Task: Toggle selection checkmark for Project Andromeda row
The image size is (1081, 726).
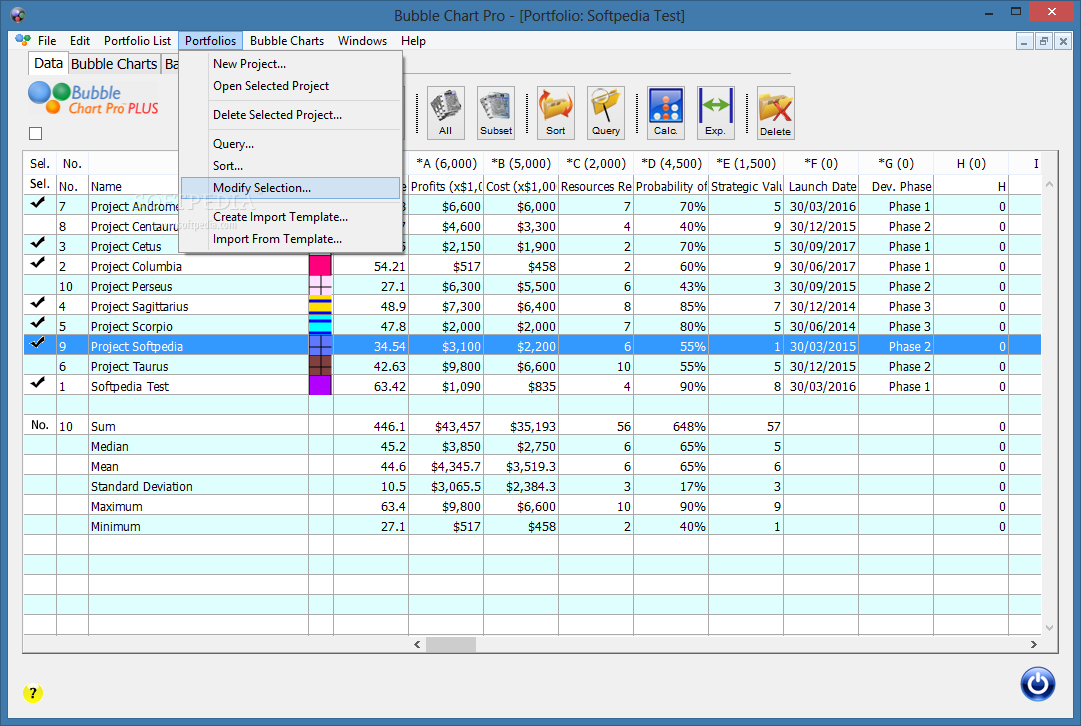Action: [39, 205]
